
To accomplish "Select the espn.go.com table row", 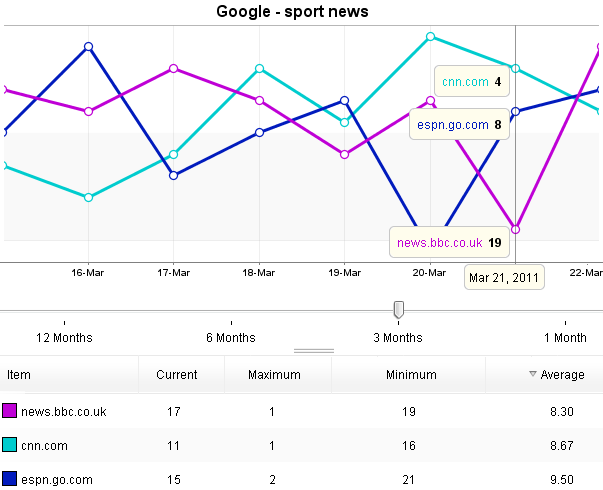I will pos(301,479).
